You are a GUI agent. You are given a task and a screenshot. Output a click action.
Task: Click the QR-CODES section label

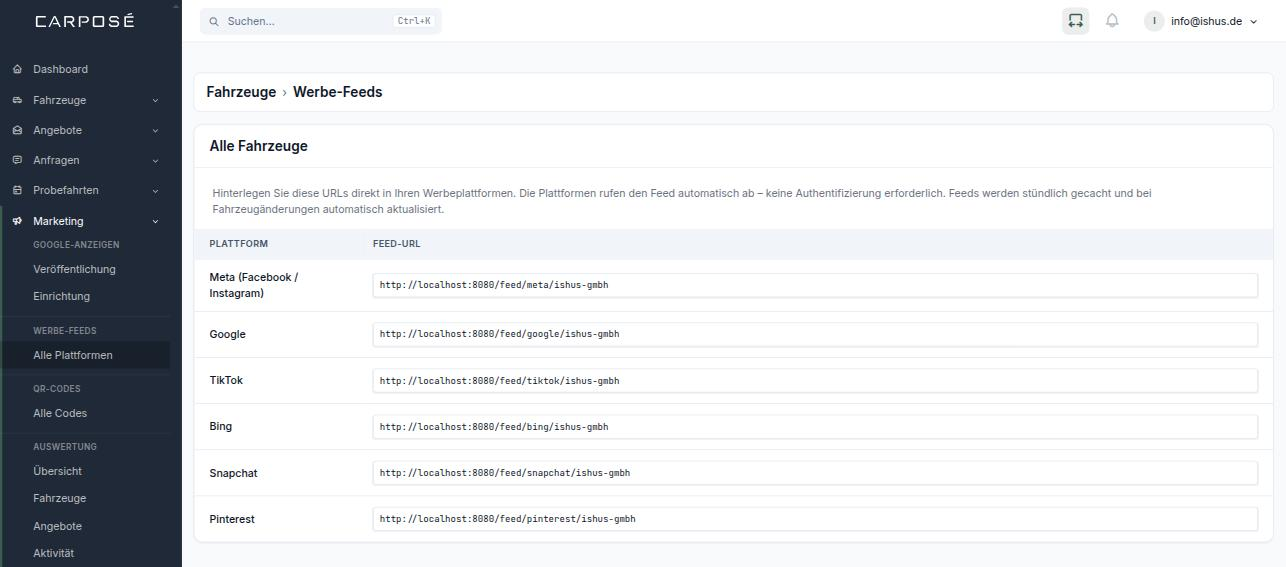tap(57, 389)
